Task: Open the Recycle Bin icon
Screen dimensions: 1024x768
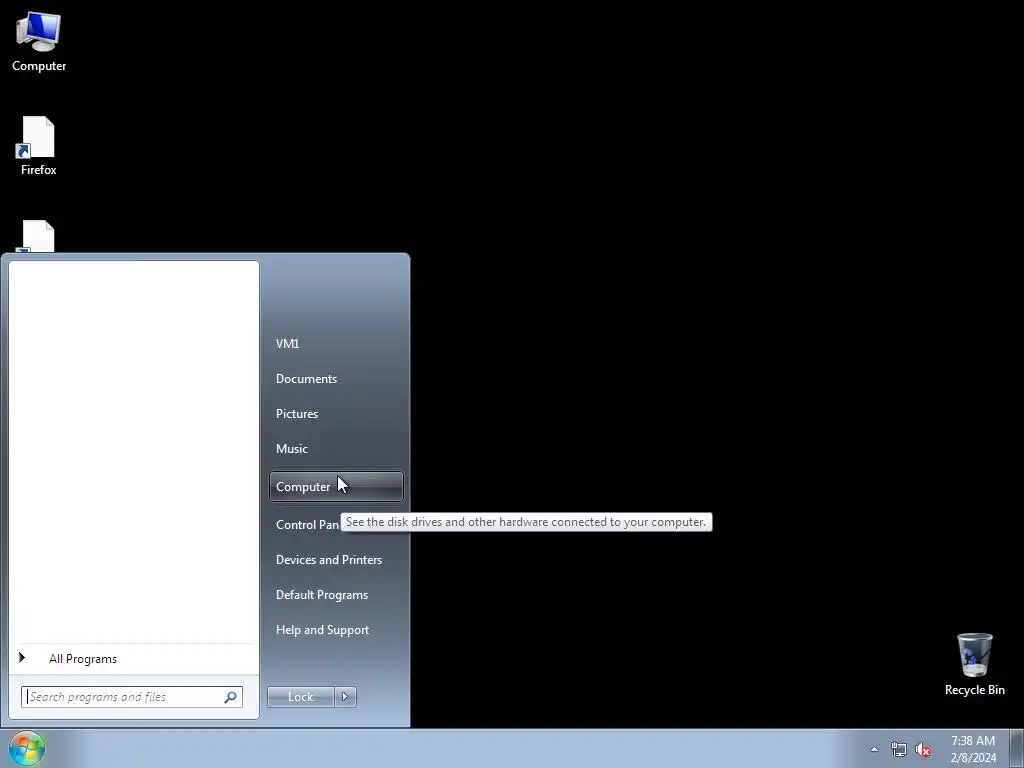Action: pos(974,664)
